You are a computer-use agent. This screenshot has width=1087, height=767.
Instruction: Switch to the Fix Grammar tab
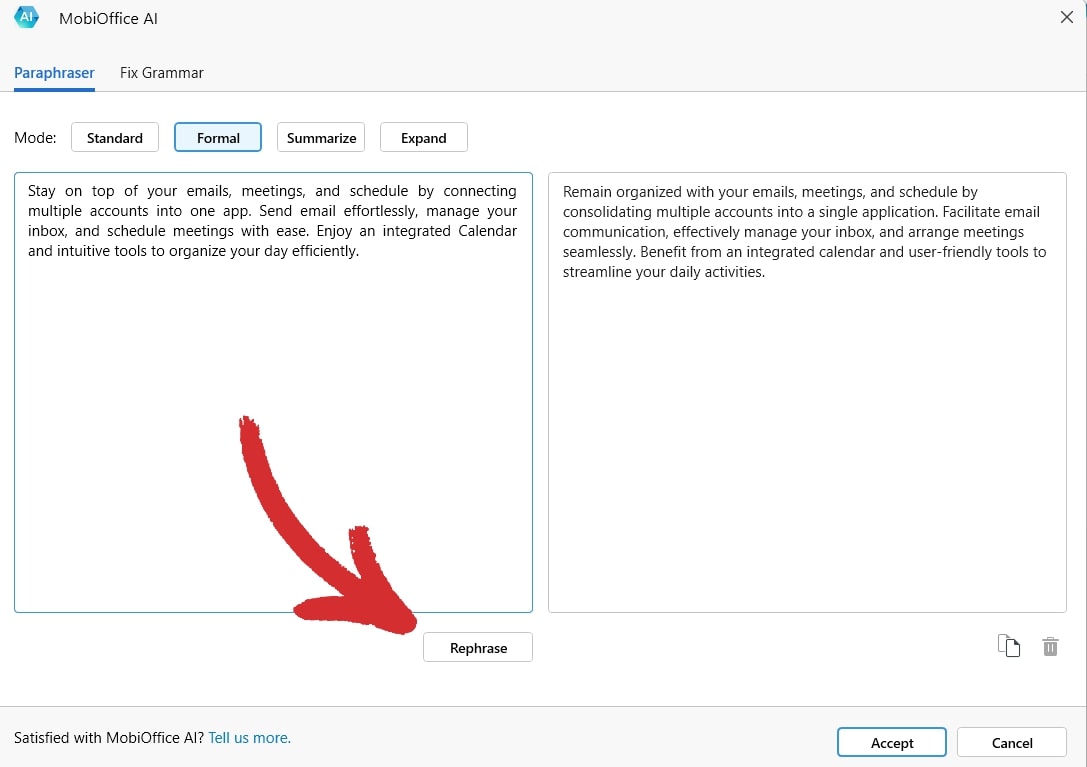(161, 72)
